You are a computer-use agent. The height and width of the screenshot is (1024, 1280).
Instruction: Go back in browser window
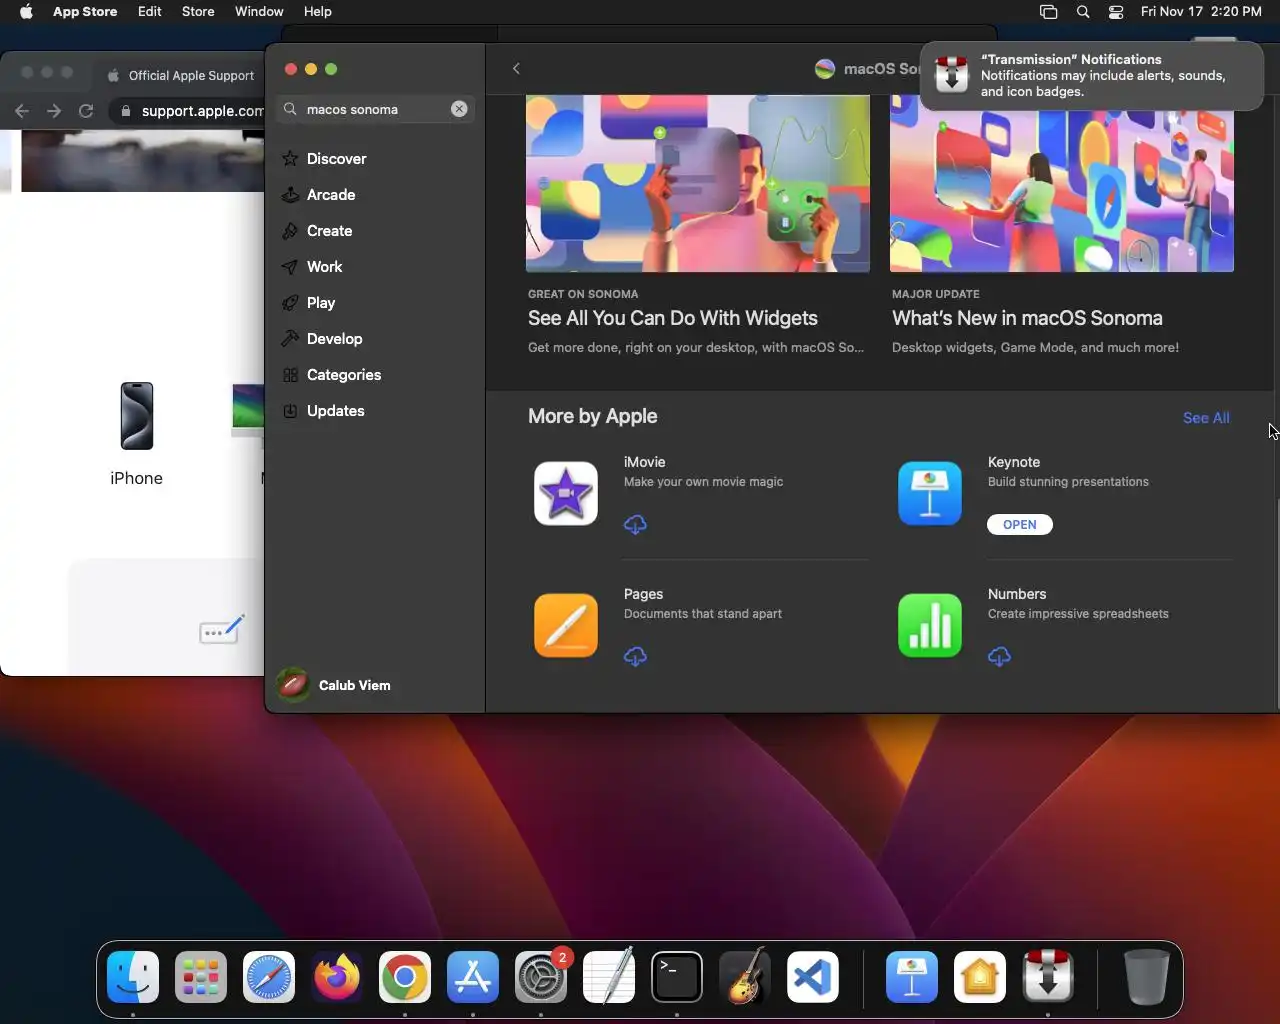pos(22,111)
